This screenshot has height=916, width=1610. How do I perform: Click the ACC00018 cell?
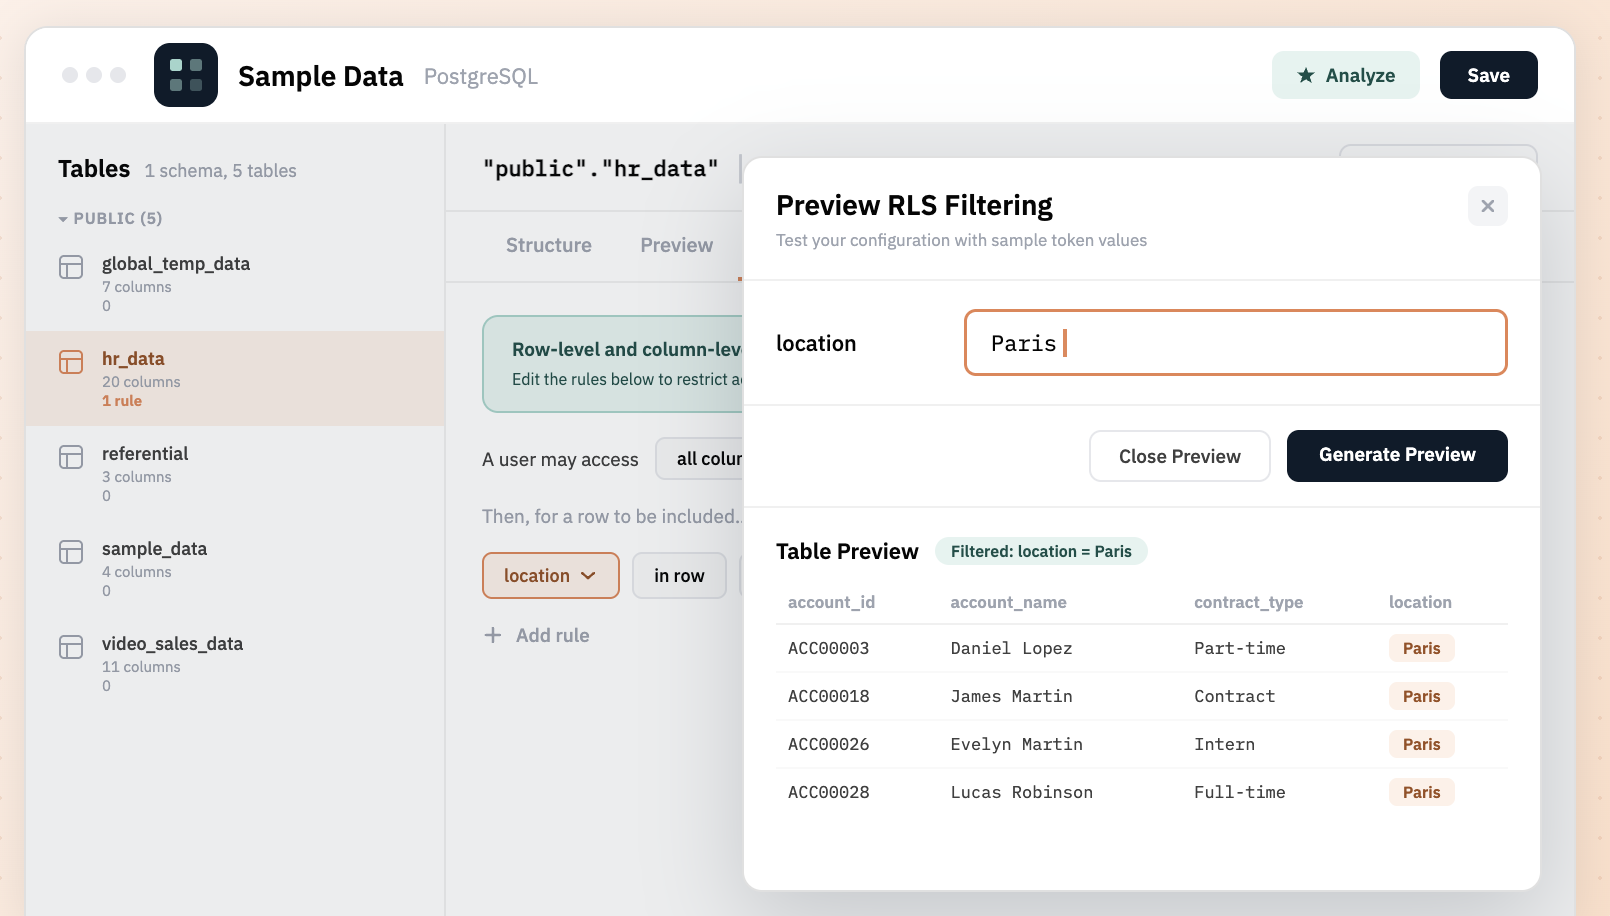[829, 696]
